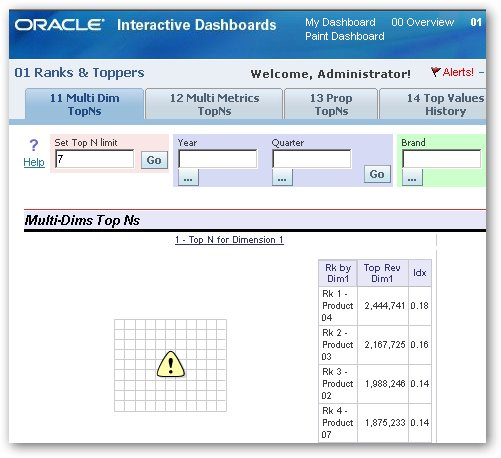The width and height of the screenshot is (501, 458).
Task: Click Go in Year/Quarter prompt
Action: coord(377,174)
